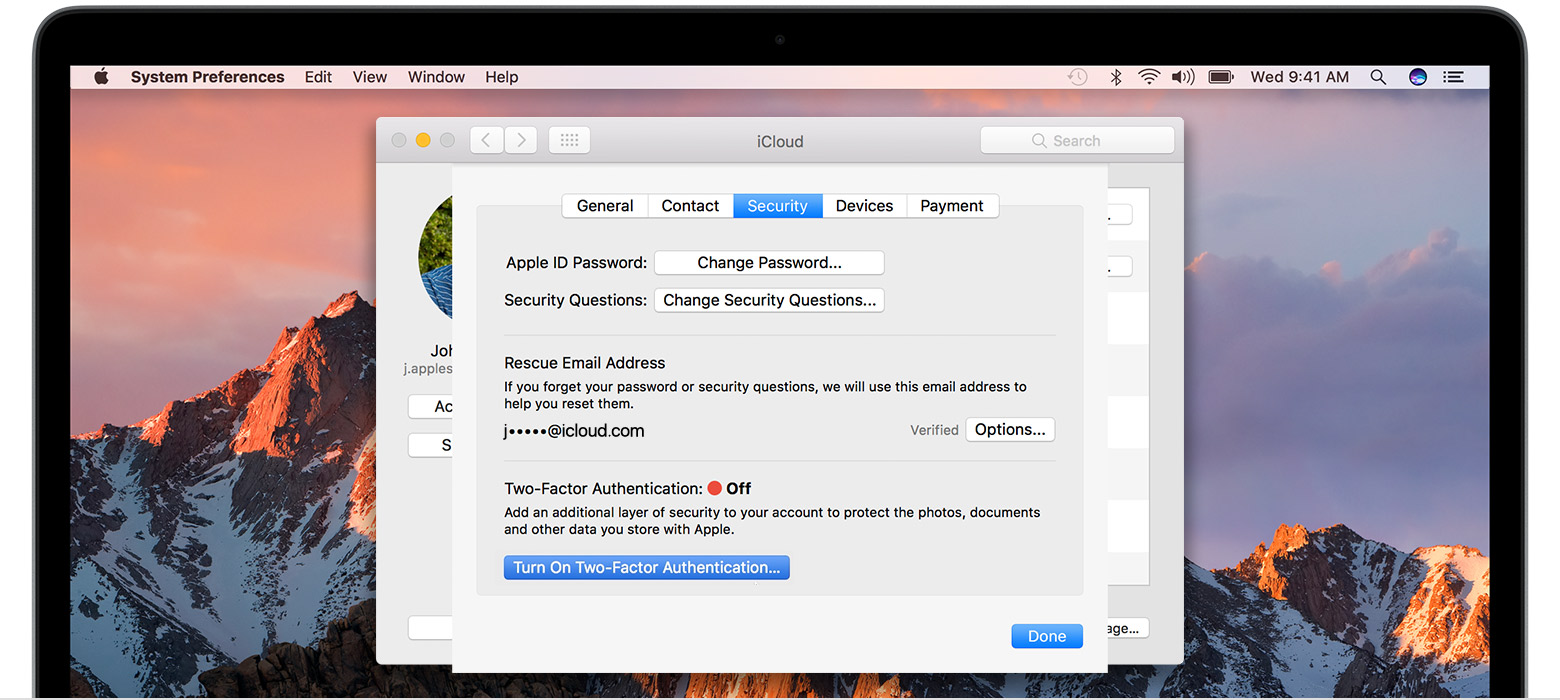Go back with the toolbar back arrow
1560x700 pixels.
[487, 141]
